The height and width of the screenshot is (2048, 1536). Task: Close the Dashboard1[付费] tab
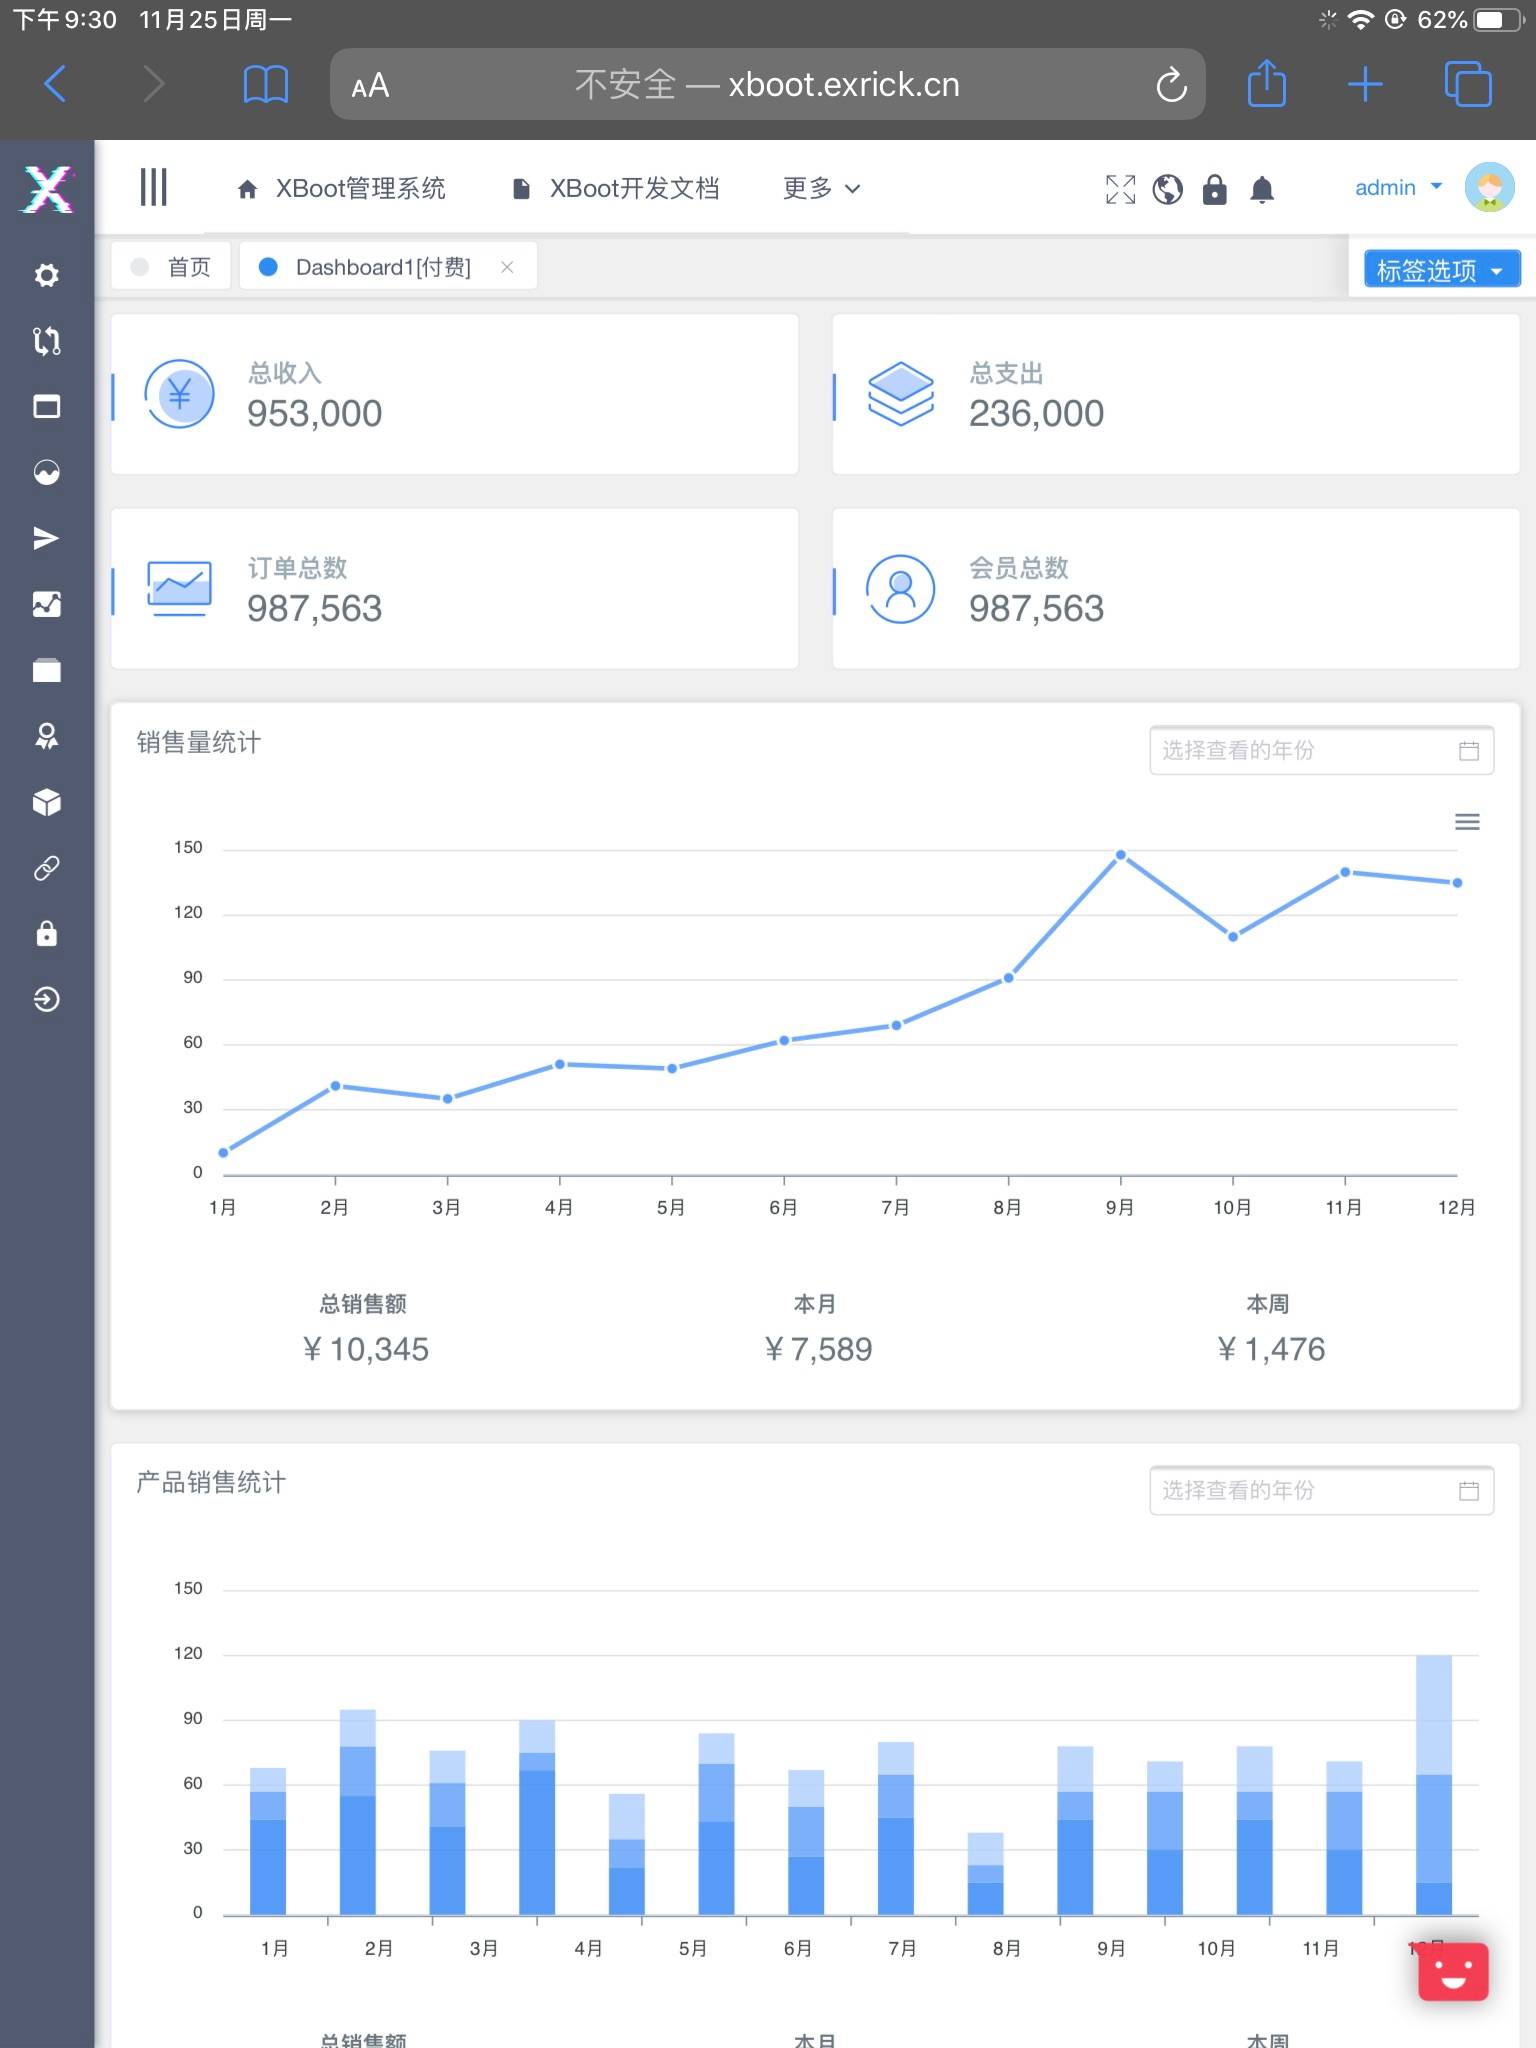(507, 267)
